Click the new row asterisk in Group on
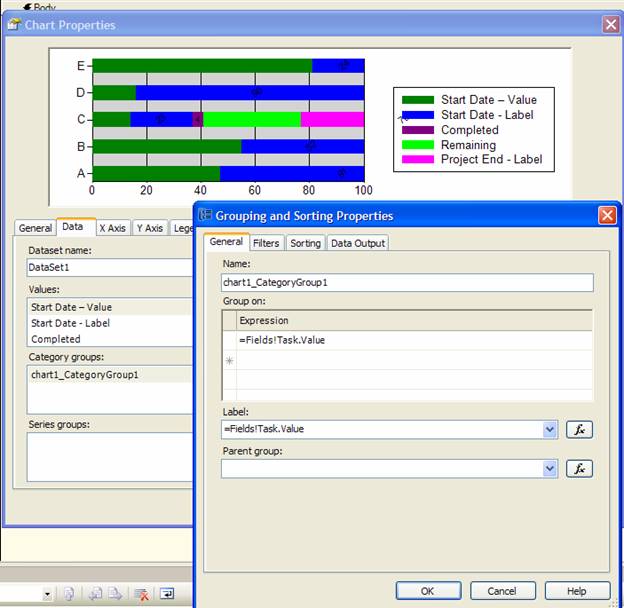624x608 pixels. 229,361
